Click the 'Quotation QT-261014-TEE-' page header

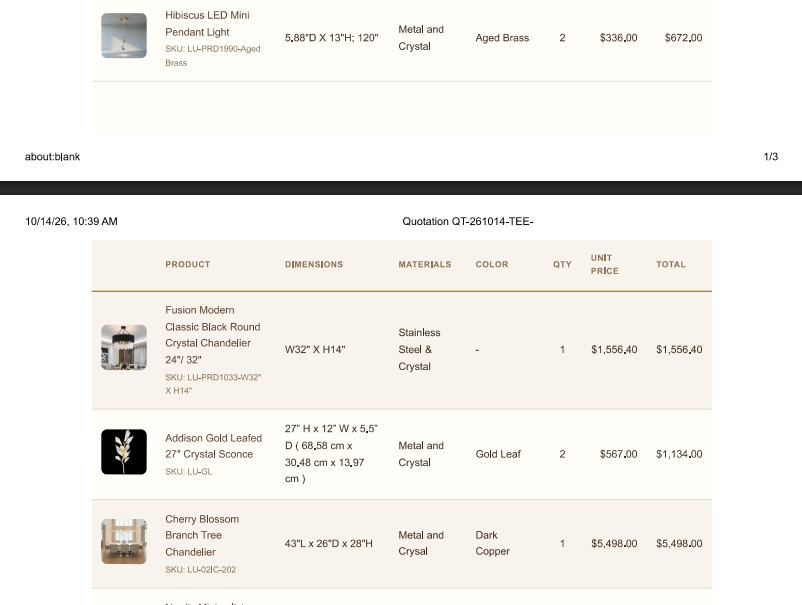[x=467, y=221]
